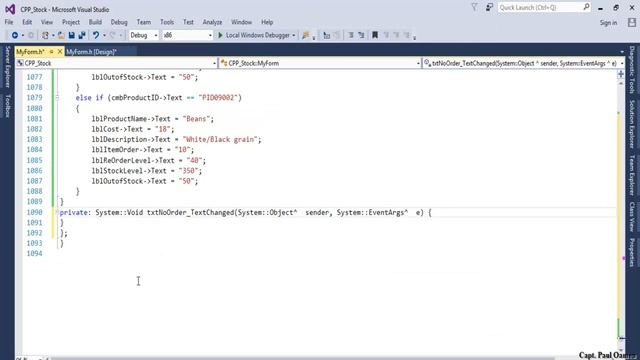640x360 pixels.
Task: Click the Navigate Backward arrow icon
Action: pyautogui.click(x=15, y=36)
